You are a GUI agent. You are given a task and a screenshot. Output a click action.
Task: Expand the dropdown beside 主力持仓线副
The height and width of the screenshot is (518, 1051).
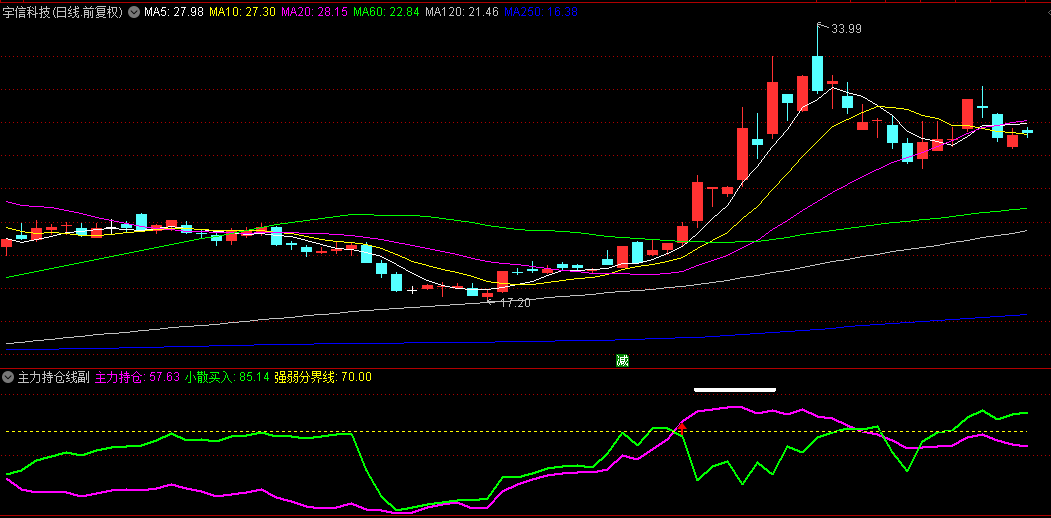point(8,377)
